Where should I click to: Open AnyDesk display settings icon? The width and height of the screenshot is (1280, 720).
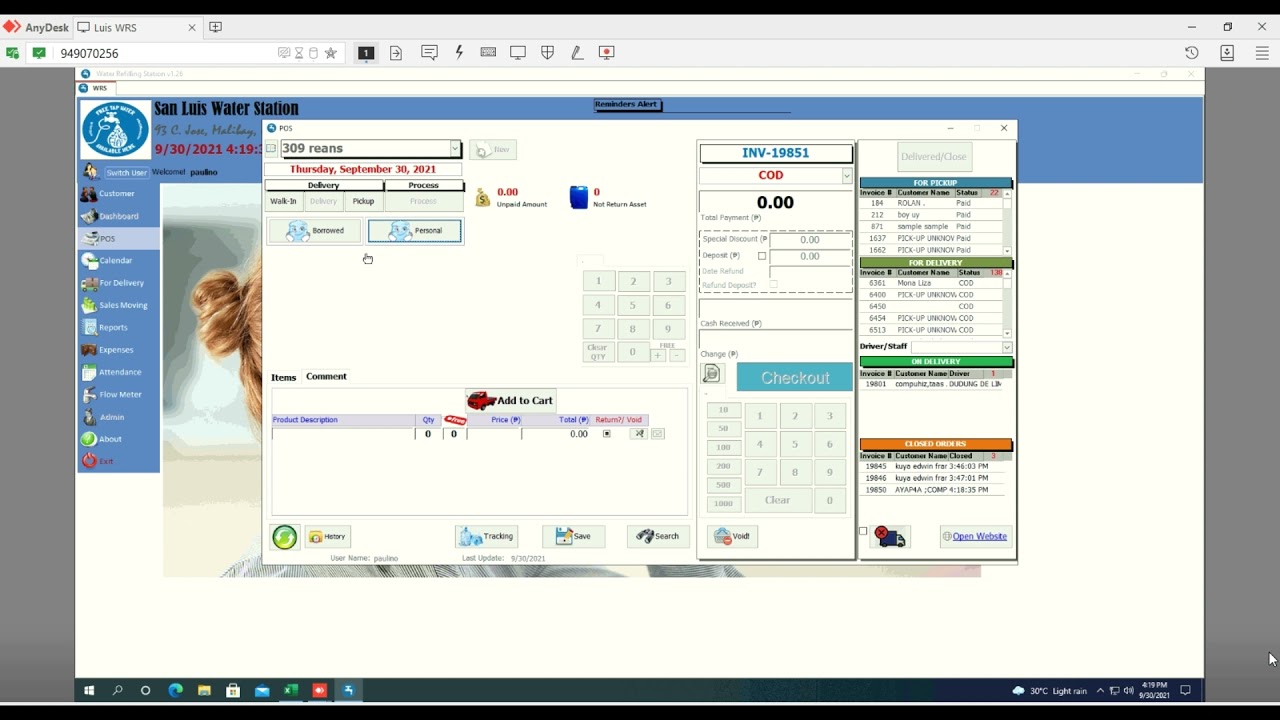(518, 53)
